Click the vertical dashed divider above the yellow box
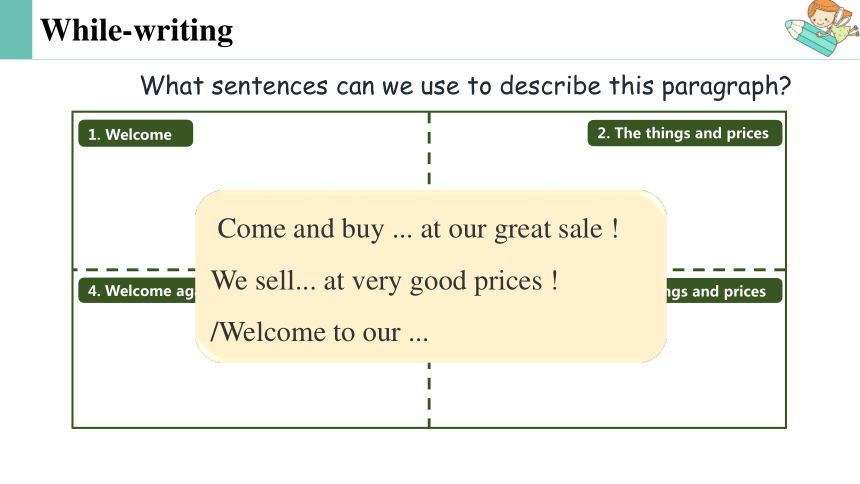Screen dimensions: 860x484 [x=429, y=150]
